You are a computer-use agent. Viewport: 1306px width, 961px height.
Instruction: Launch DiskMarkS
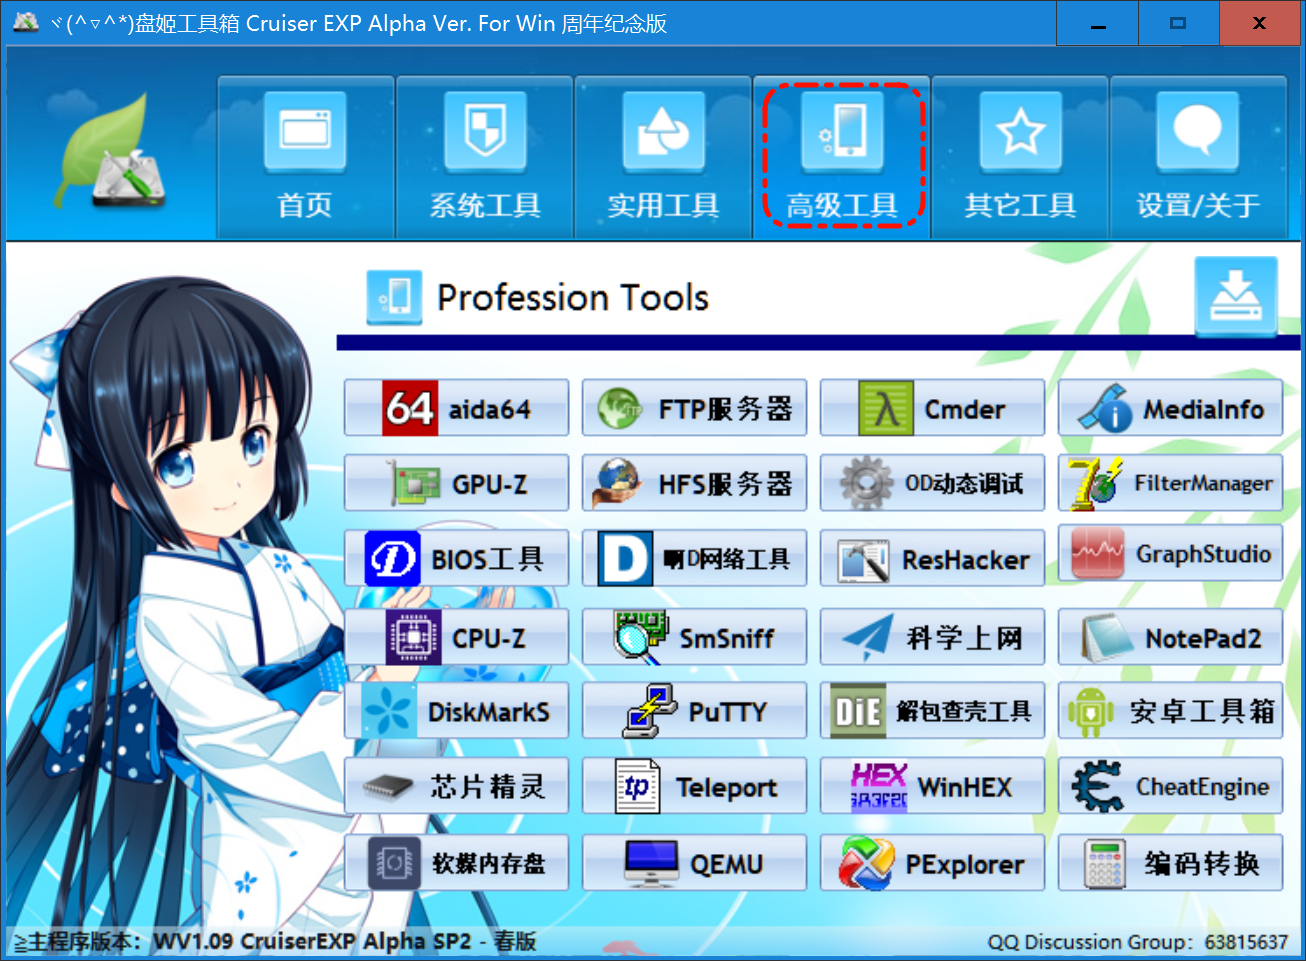coord(456,711)
